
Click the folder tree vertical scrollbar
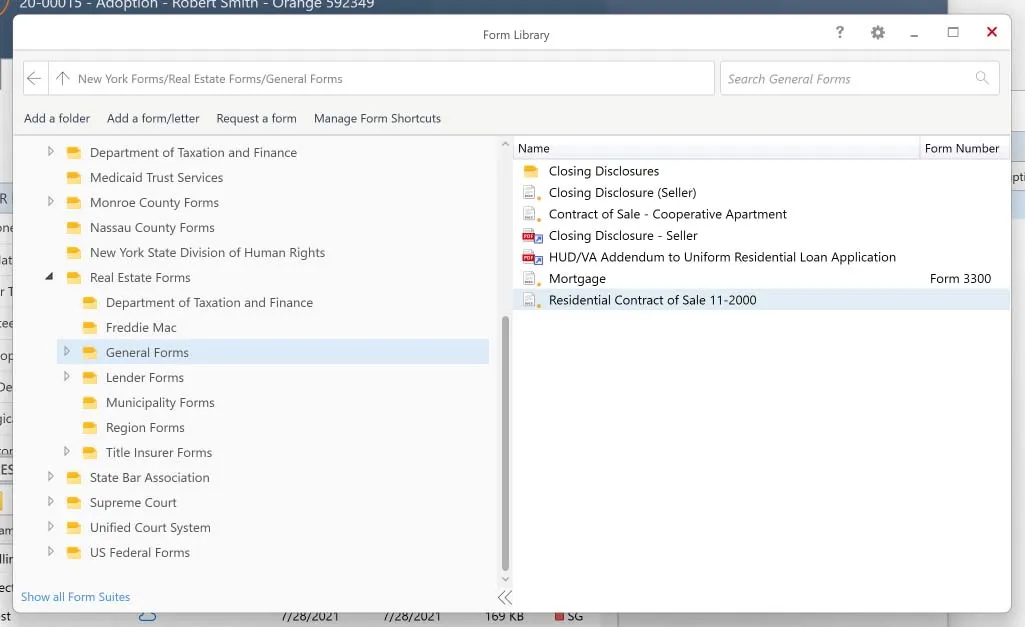click(x=505, y=443)
